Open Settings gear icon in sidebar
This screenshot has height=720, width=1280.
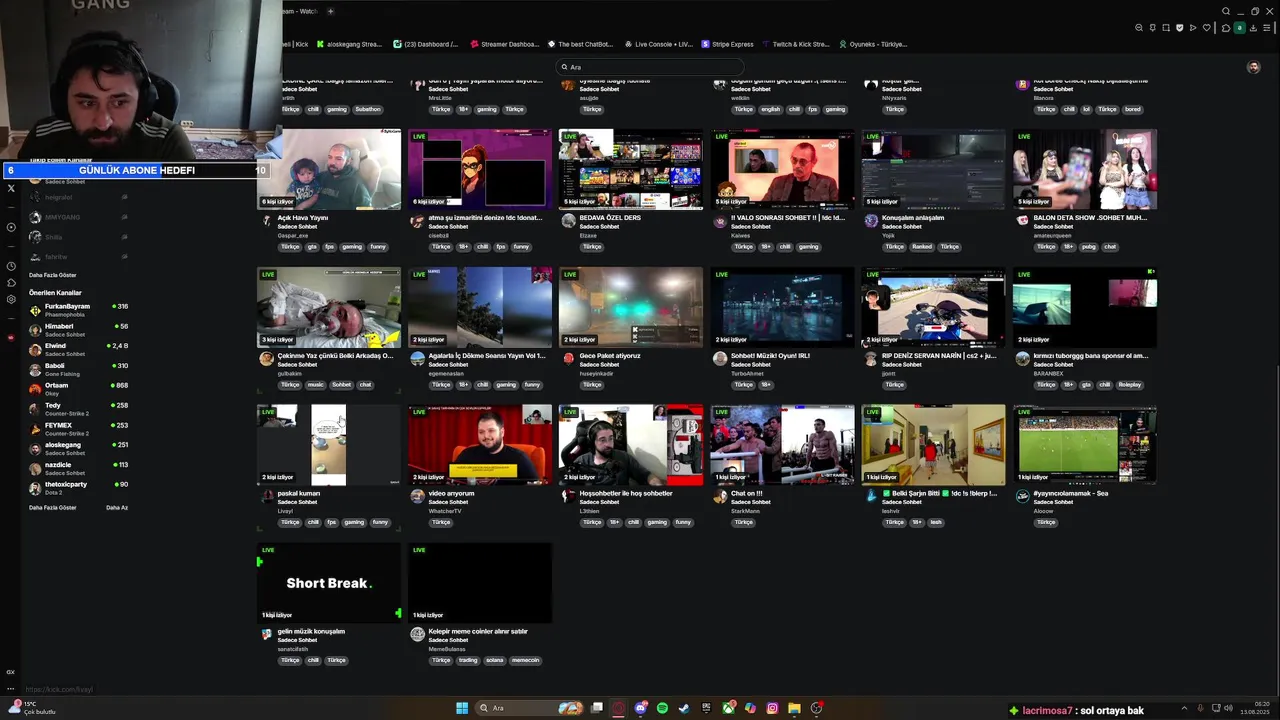11,299
